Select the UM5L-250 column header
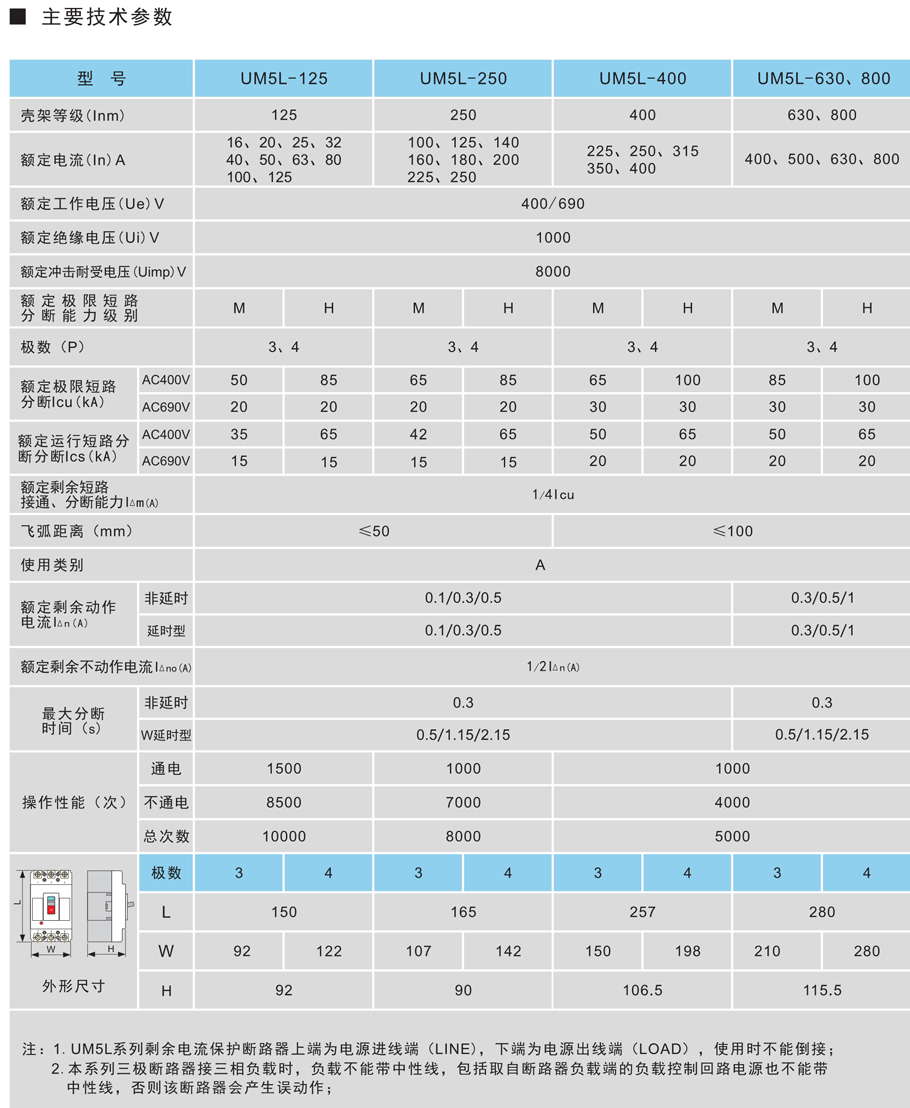Image resolution: width=910 pixels, height=1108 pixels. coord(463,78)
